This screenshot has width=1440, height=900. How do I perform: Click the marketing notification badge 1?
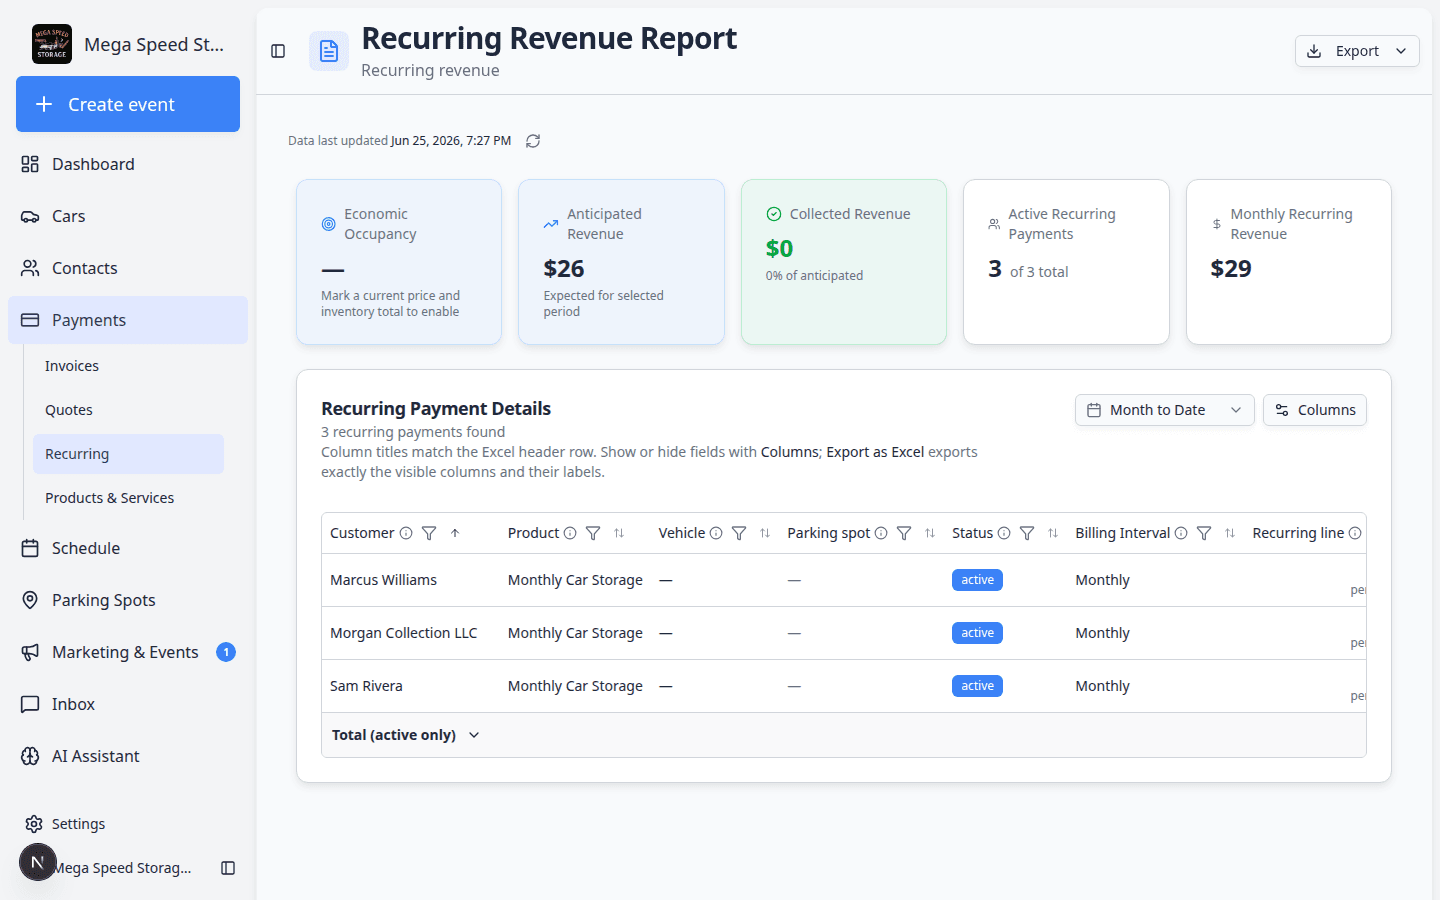(226, 652)
